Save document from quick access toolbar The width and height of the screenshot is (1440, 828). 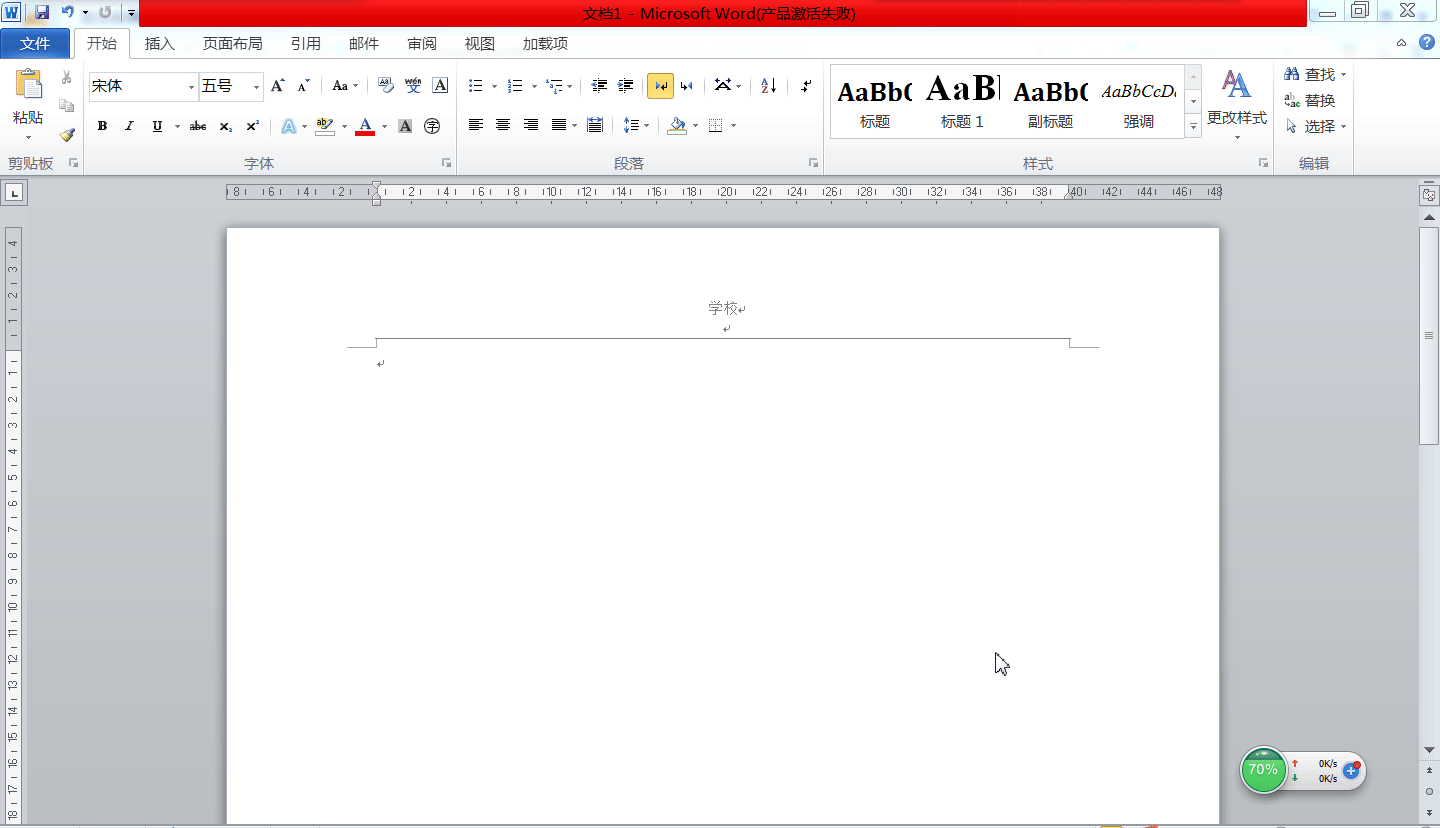pos(42,12)
